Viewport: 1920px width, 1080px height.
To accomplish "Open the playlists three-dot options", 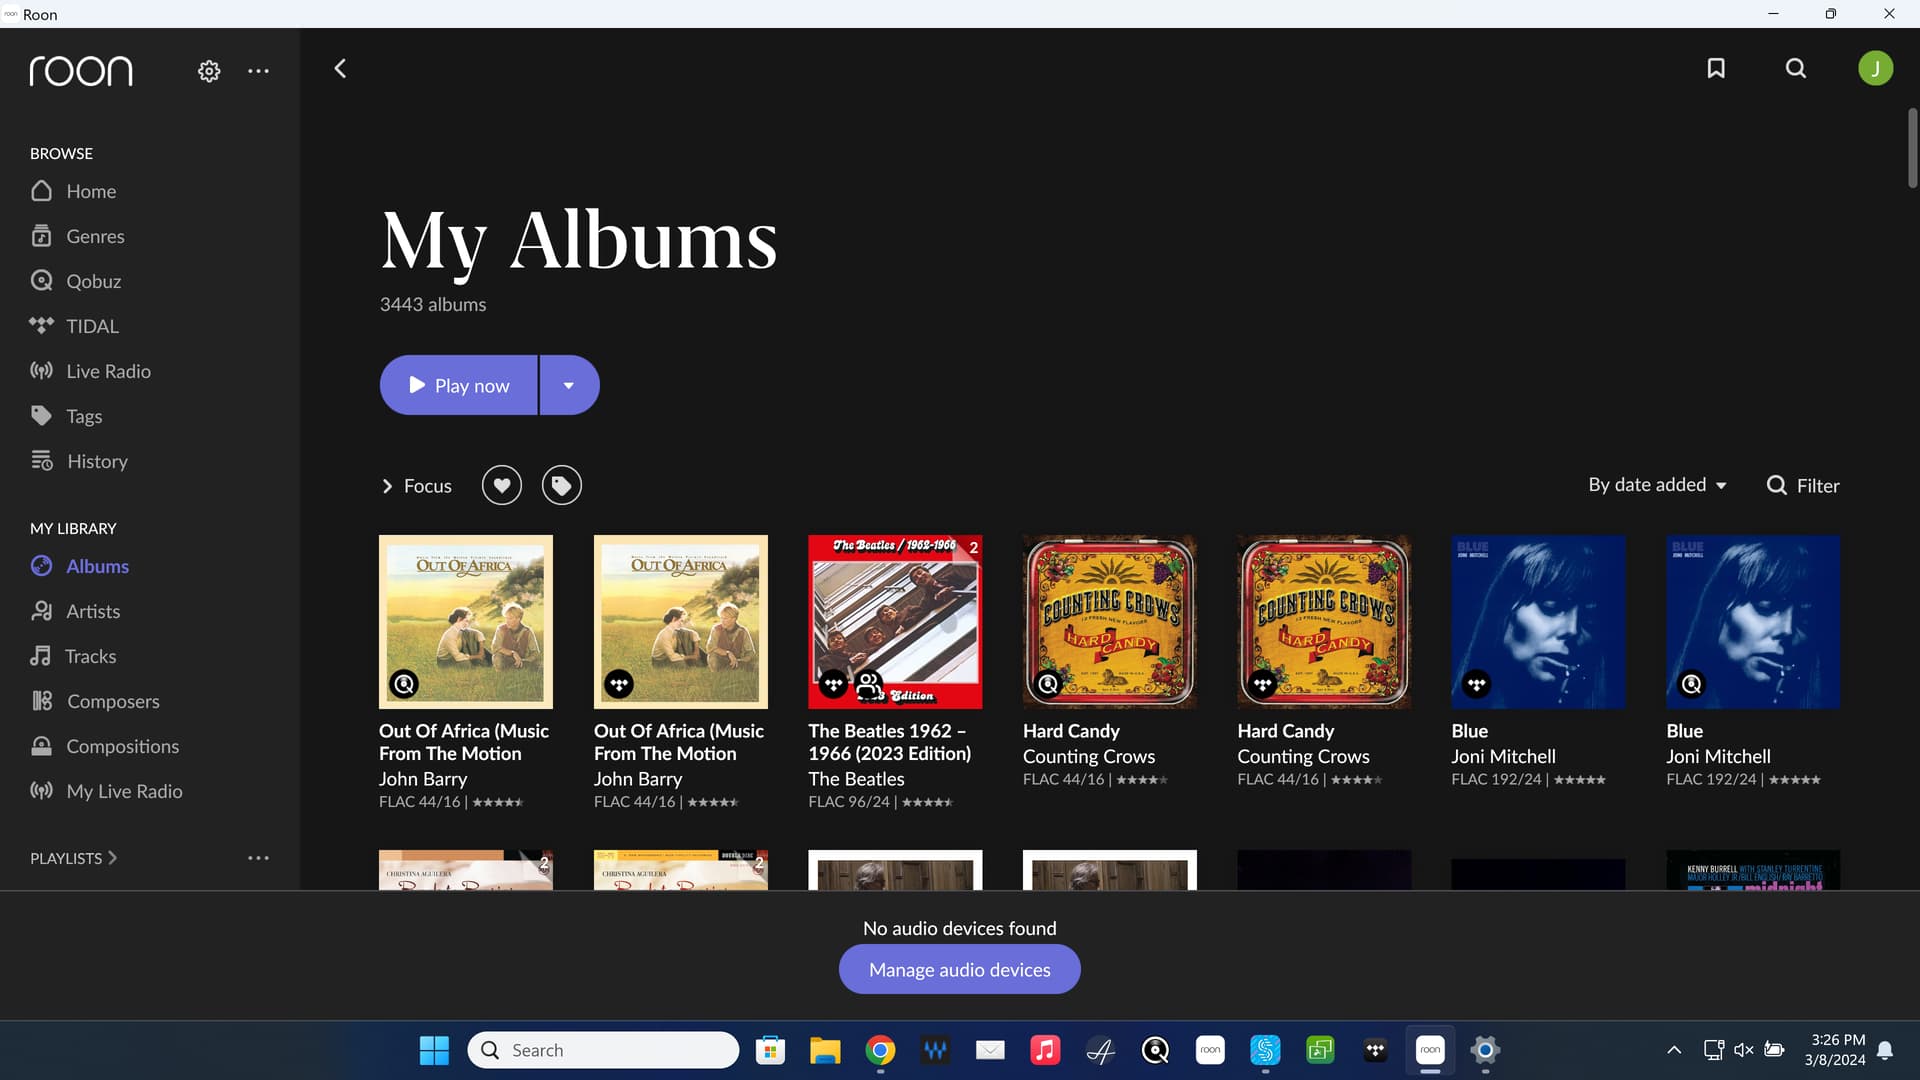I will coord(258,858).
